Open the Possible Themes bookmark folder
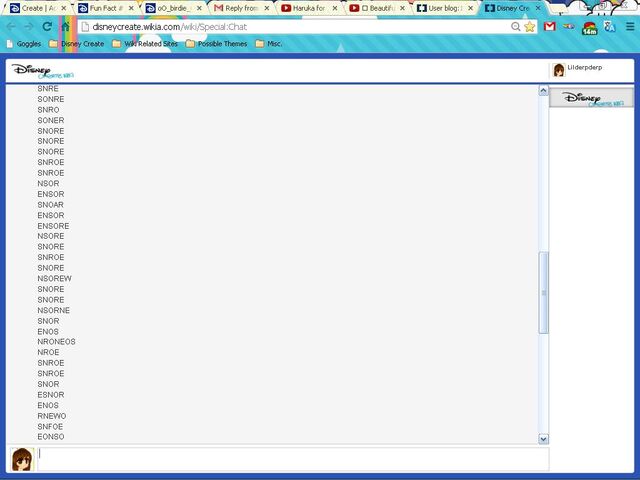 216,44
